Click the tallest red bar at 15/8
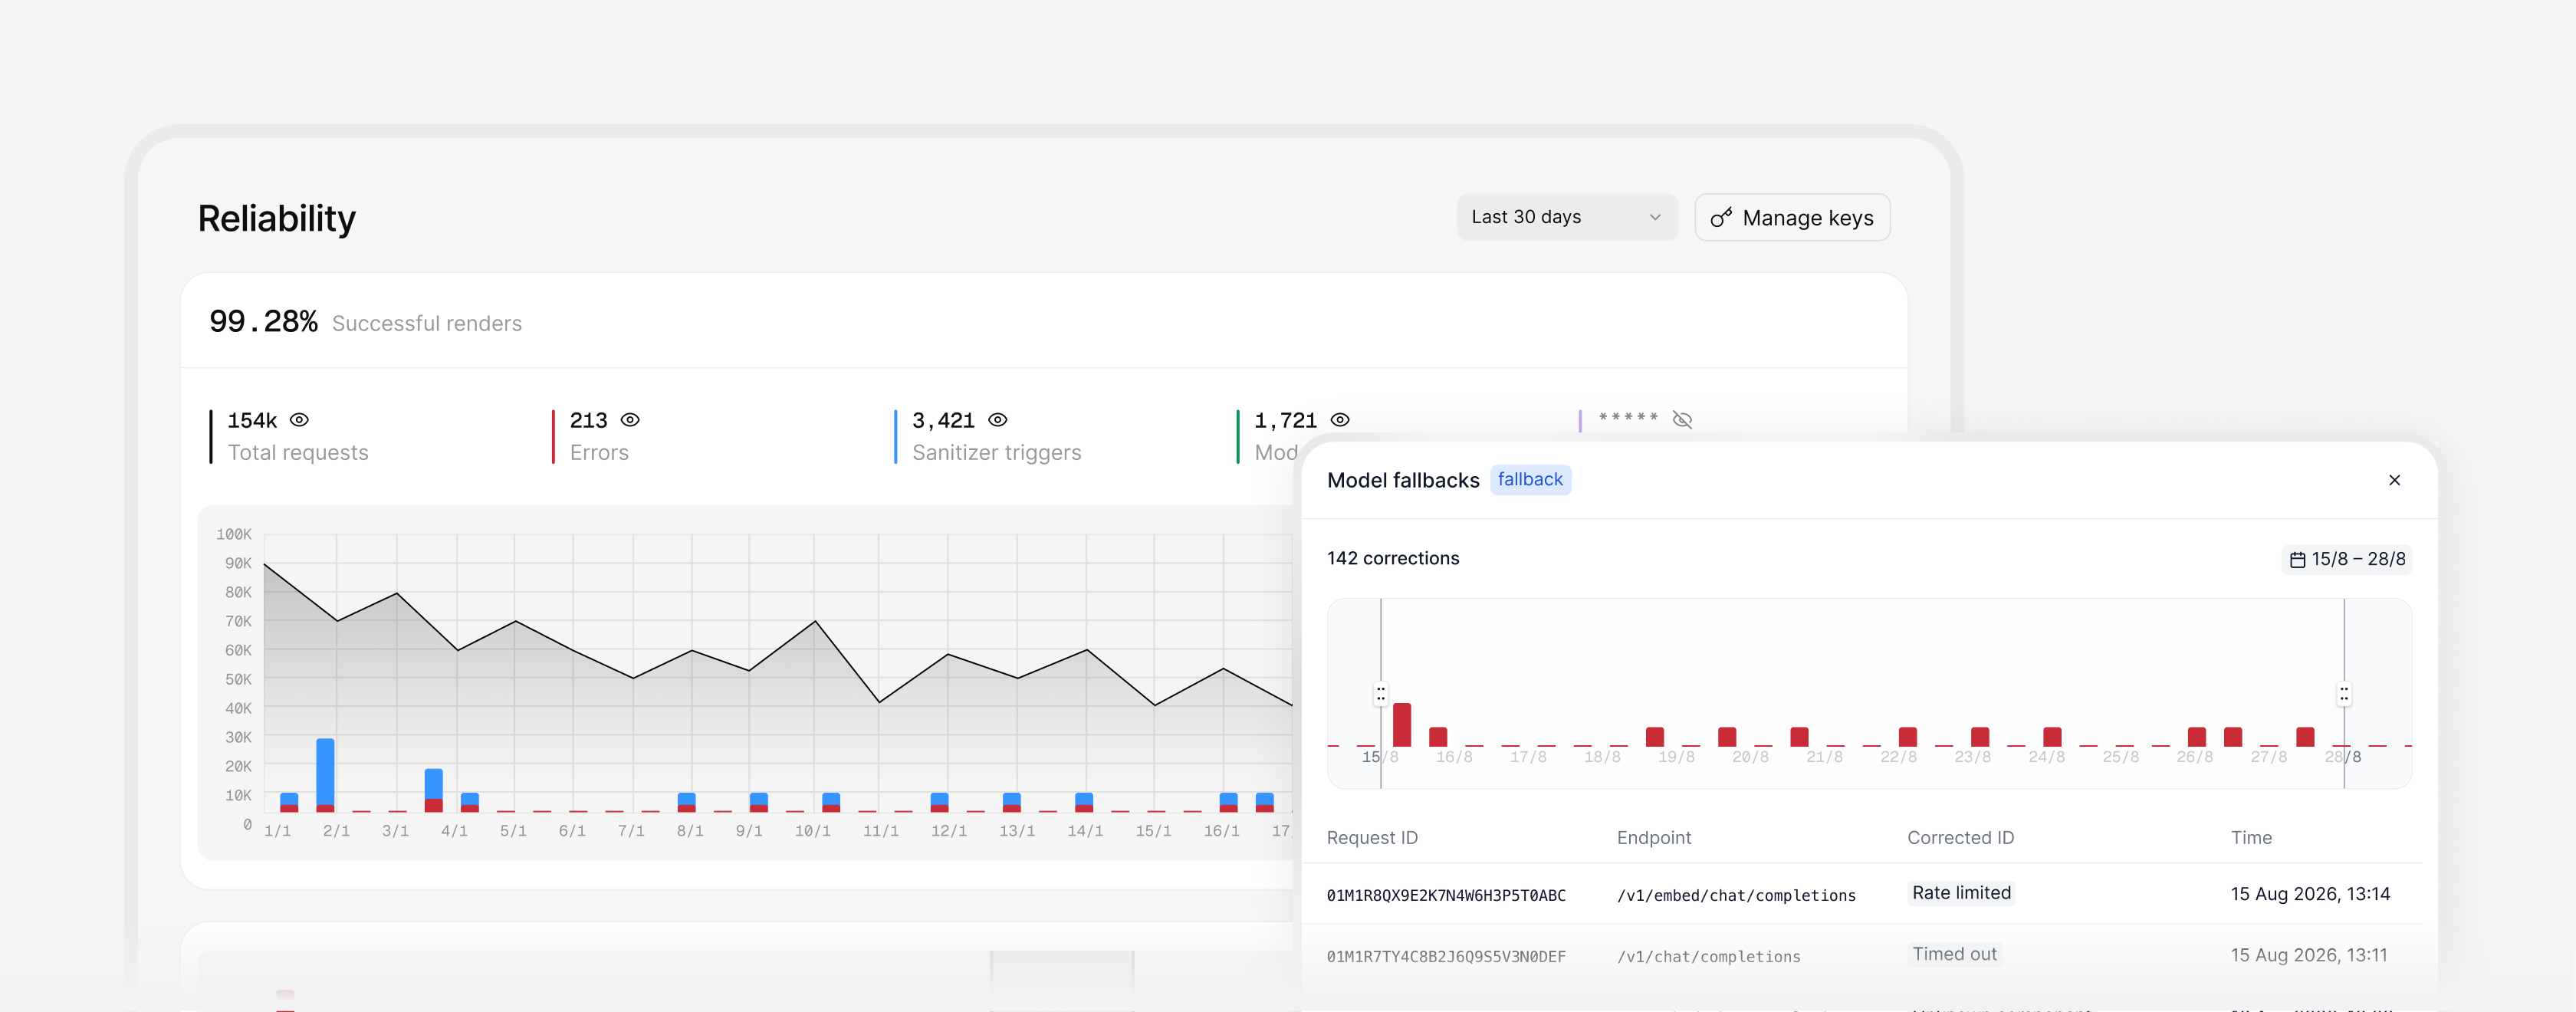 [1402, 725]
